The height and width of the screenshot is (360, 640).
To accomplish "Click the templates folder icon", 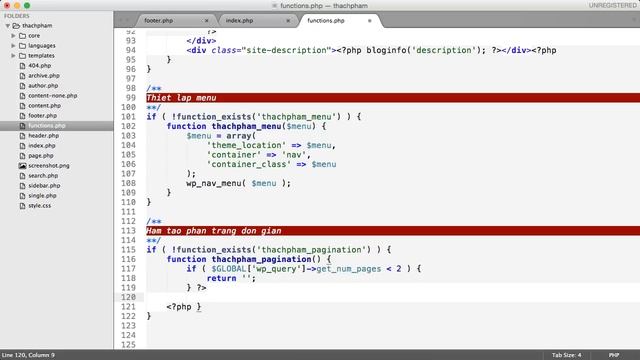I will (x=22, y=56).
